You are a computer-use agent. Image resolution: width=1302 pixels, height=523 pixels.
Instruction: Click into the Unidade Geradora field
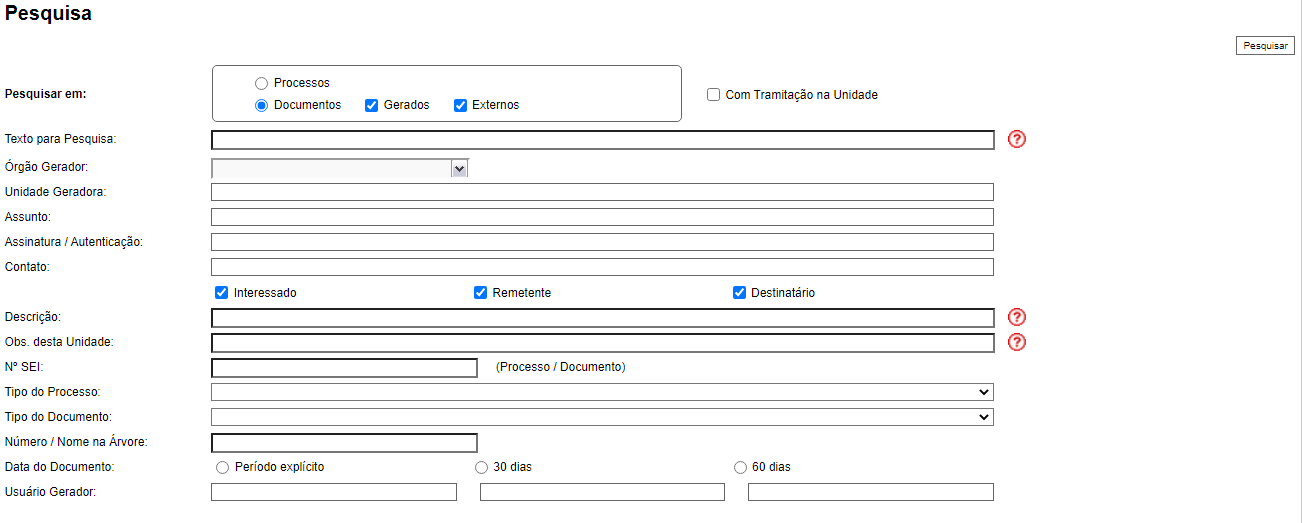pos(602,192)
